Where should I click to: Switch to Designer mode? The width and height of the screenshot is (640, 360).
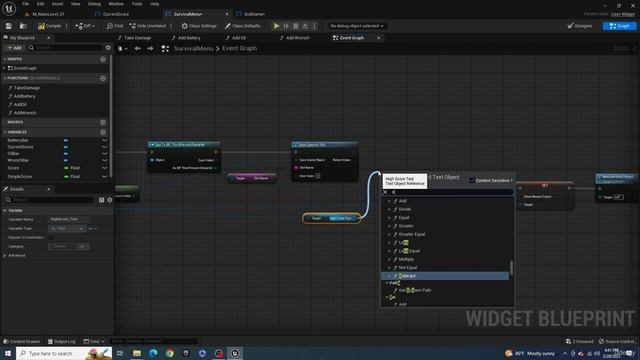tap(580, 26)
